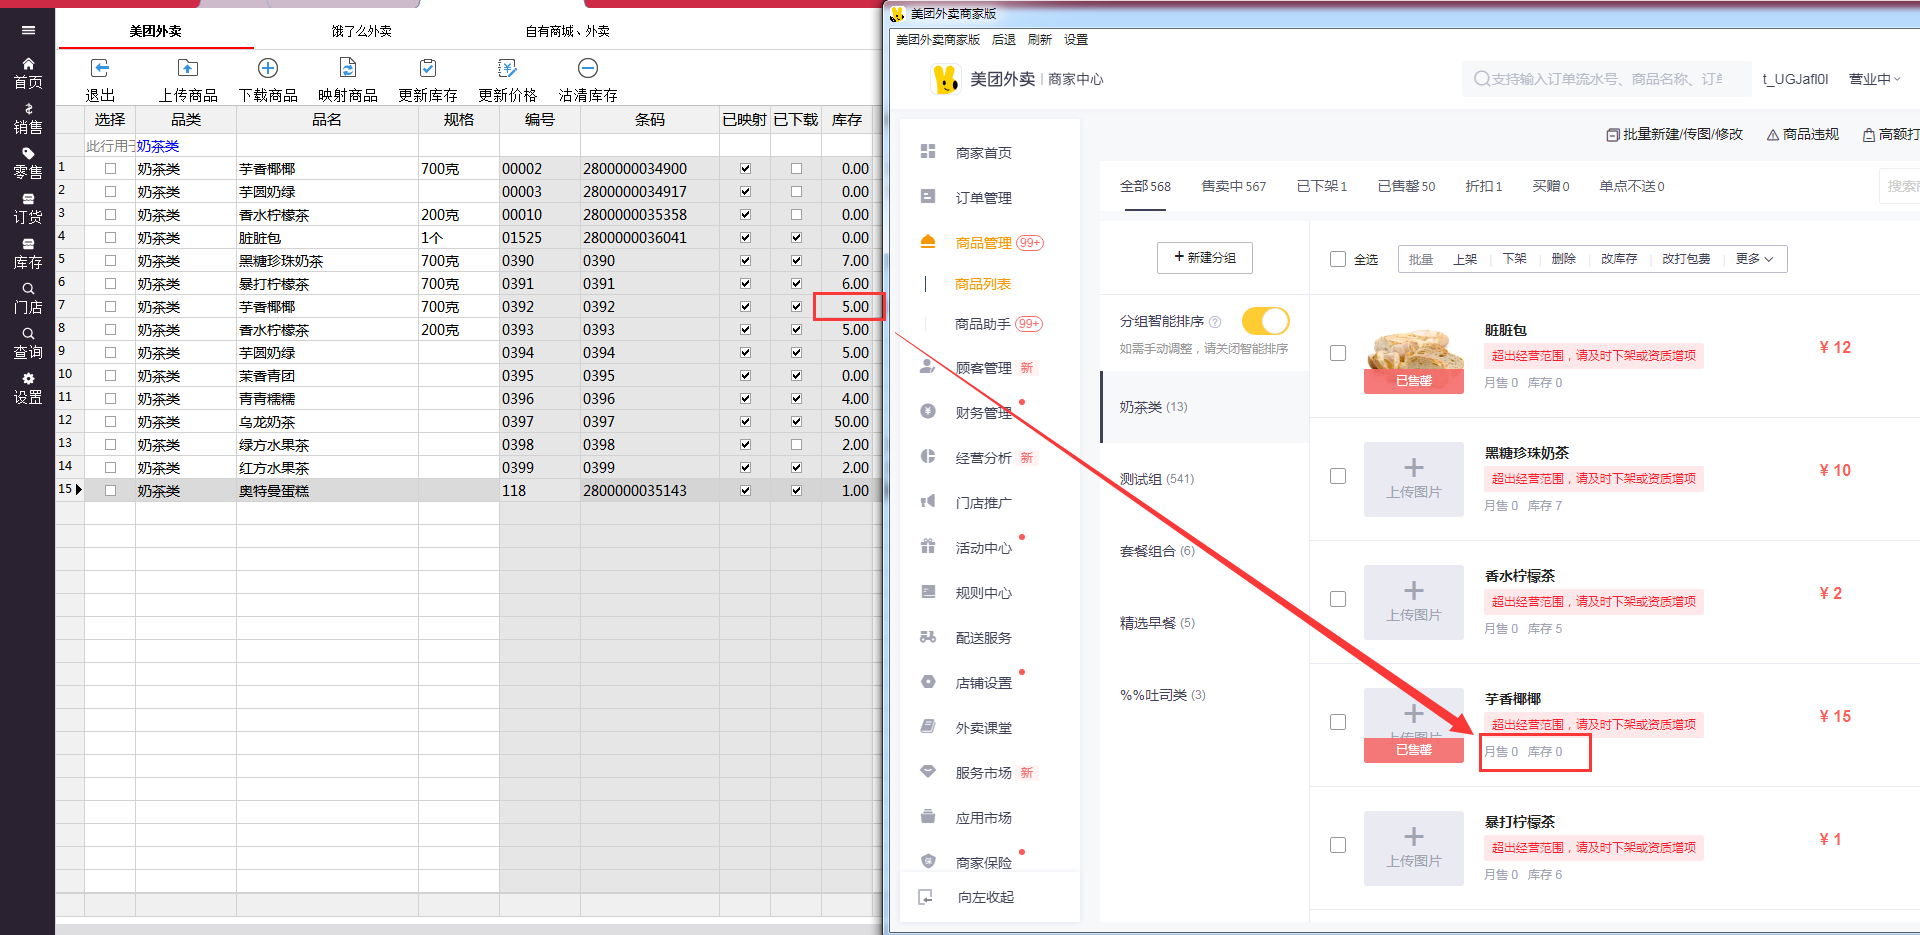
Task: Click the 刷新 refresh menu item
Action: (x=1040, y=40)
